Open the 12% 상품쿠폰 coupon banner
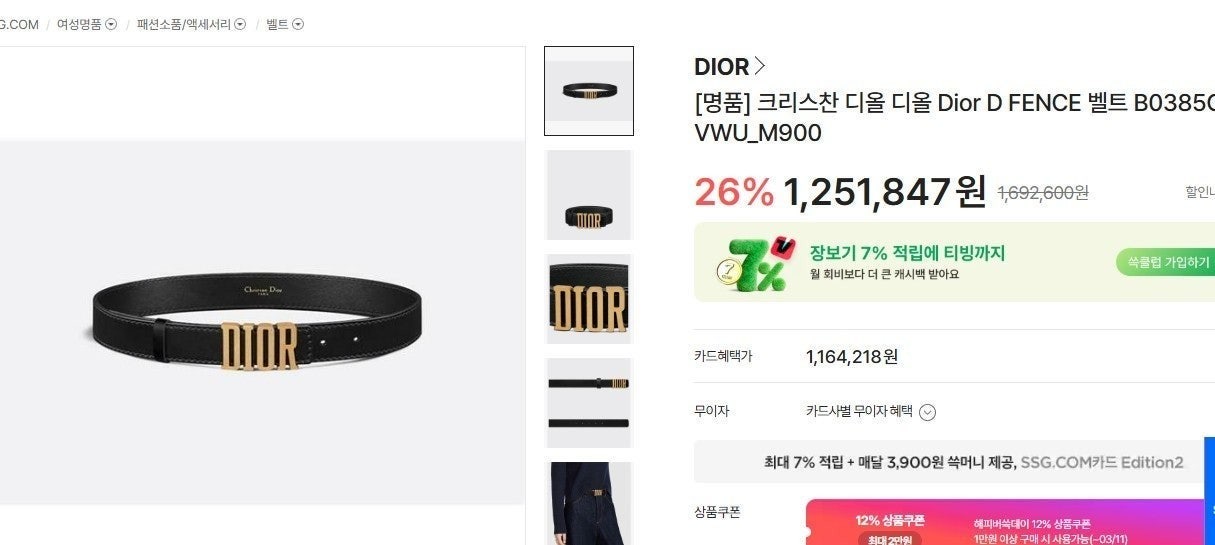The image size is (1215, 545). 1010,522
